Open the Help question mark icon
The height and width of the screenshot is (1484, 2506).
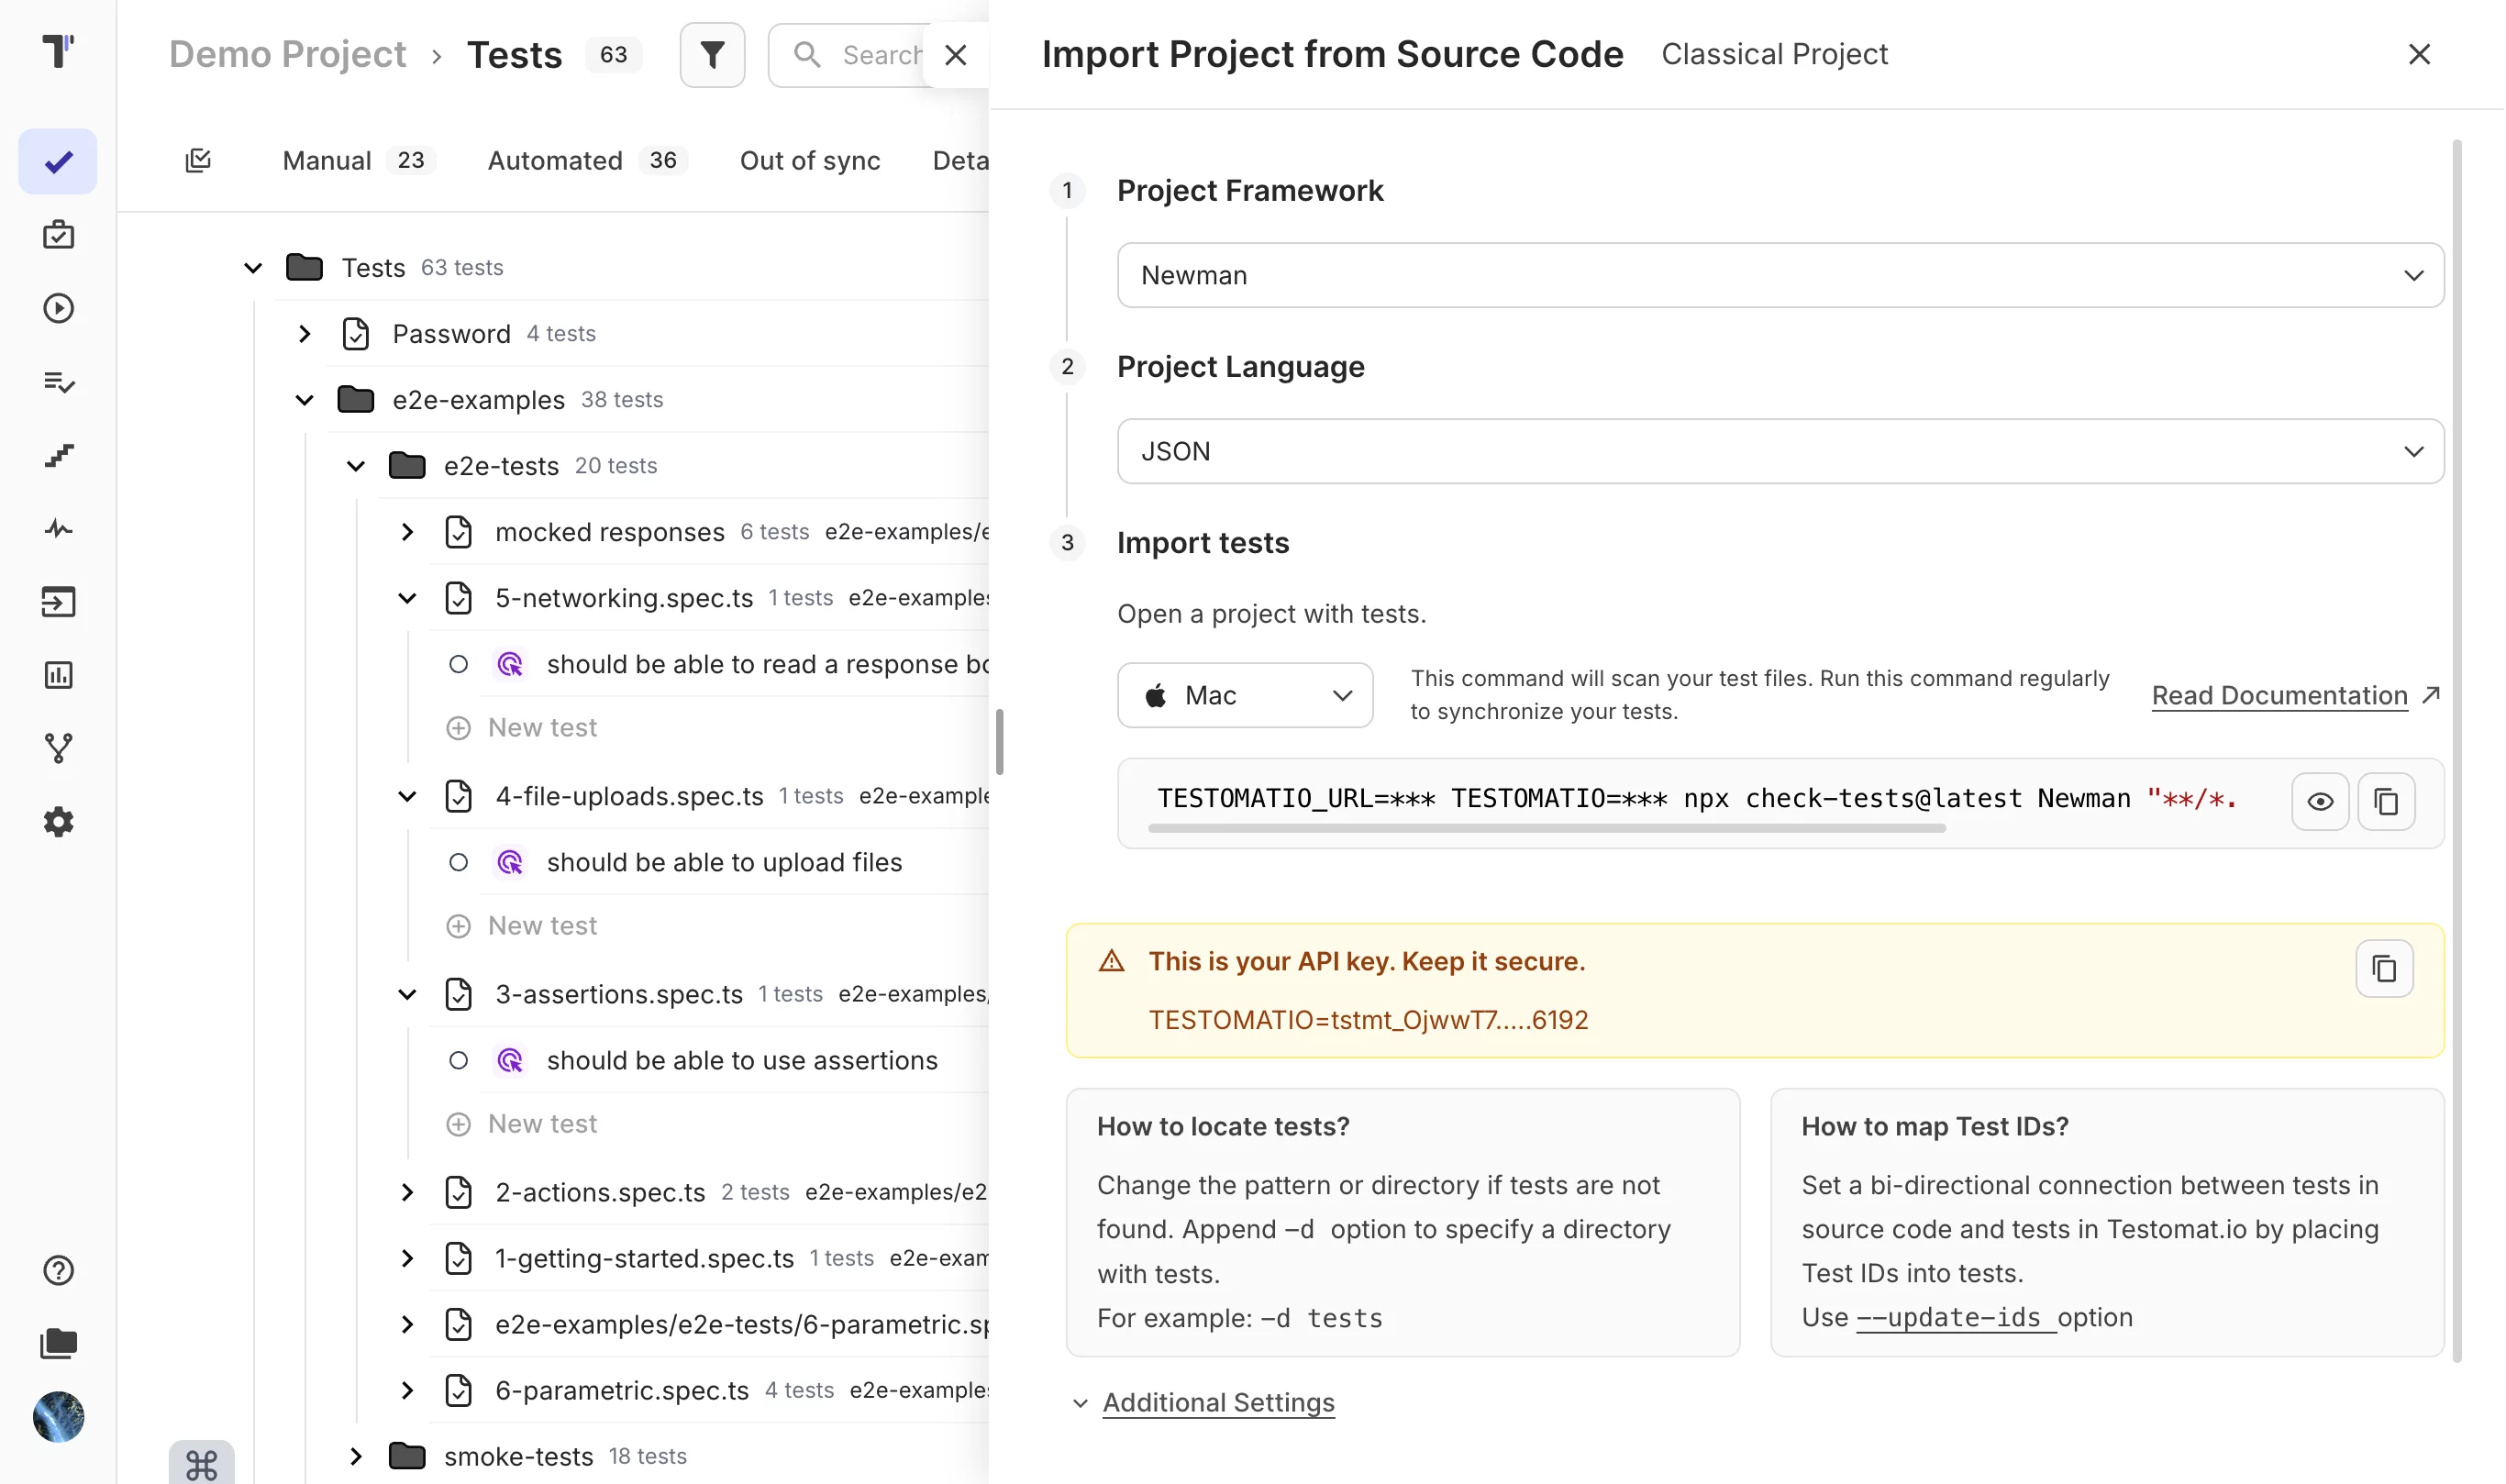[58, 1270]
